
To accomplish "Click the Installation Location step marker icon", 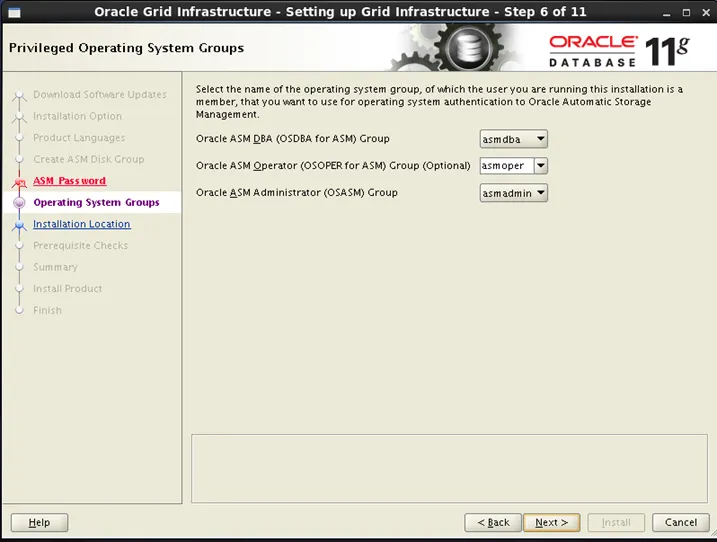I will click(x=19, y=225).
